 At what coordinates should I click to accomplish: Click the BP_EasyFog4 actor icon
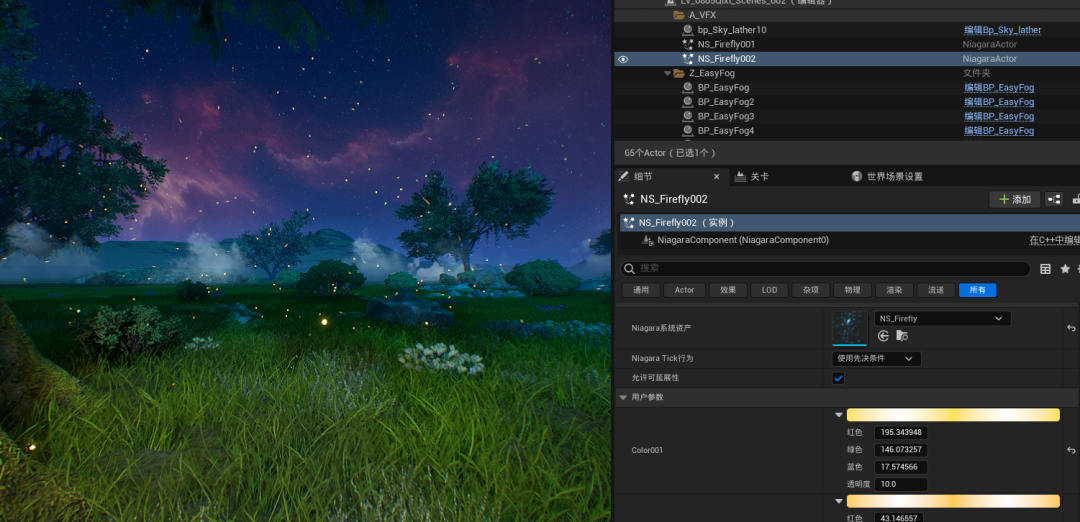687,131
